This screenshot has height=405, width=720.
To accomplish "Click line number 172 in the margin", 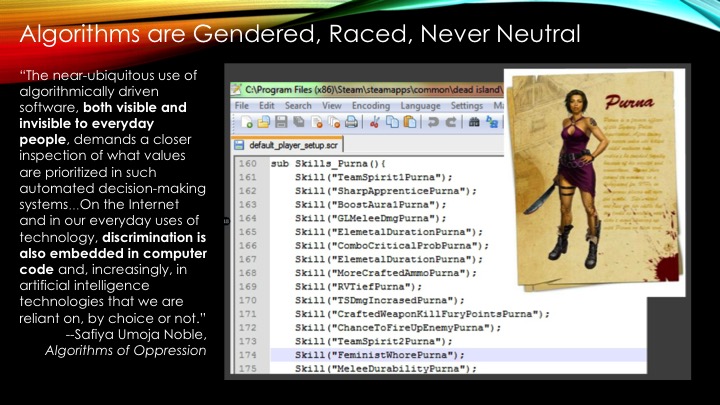I will coord(248,328).
